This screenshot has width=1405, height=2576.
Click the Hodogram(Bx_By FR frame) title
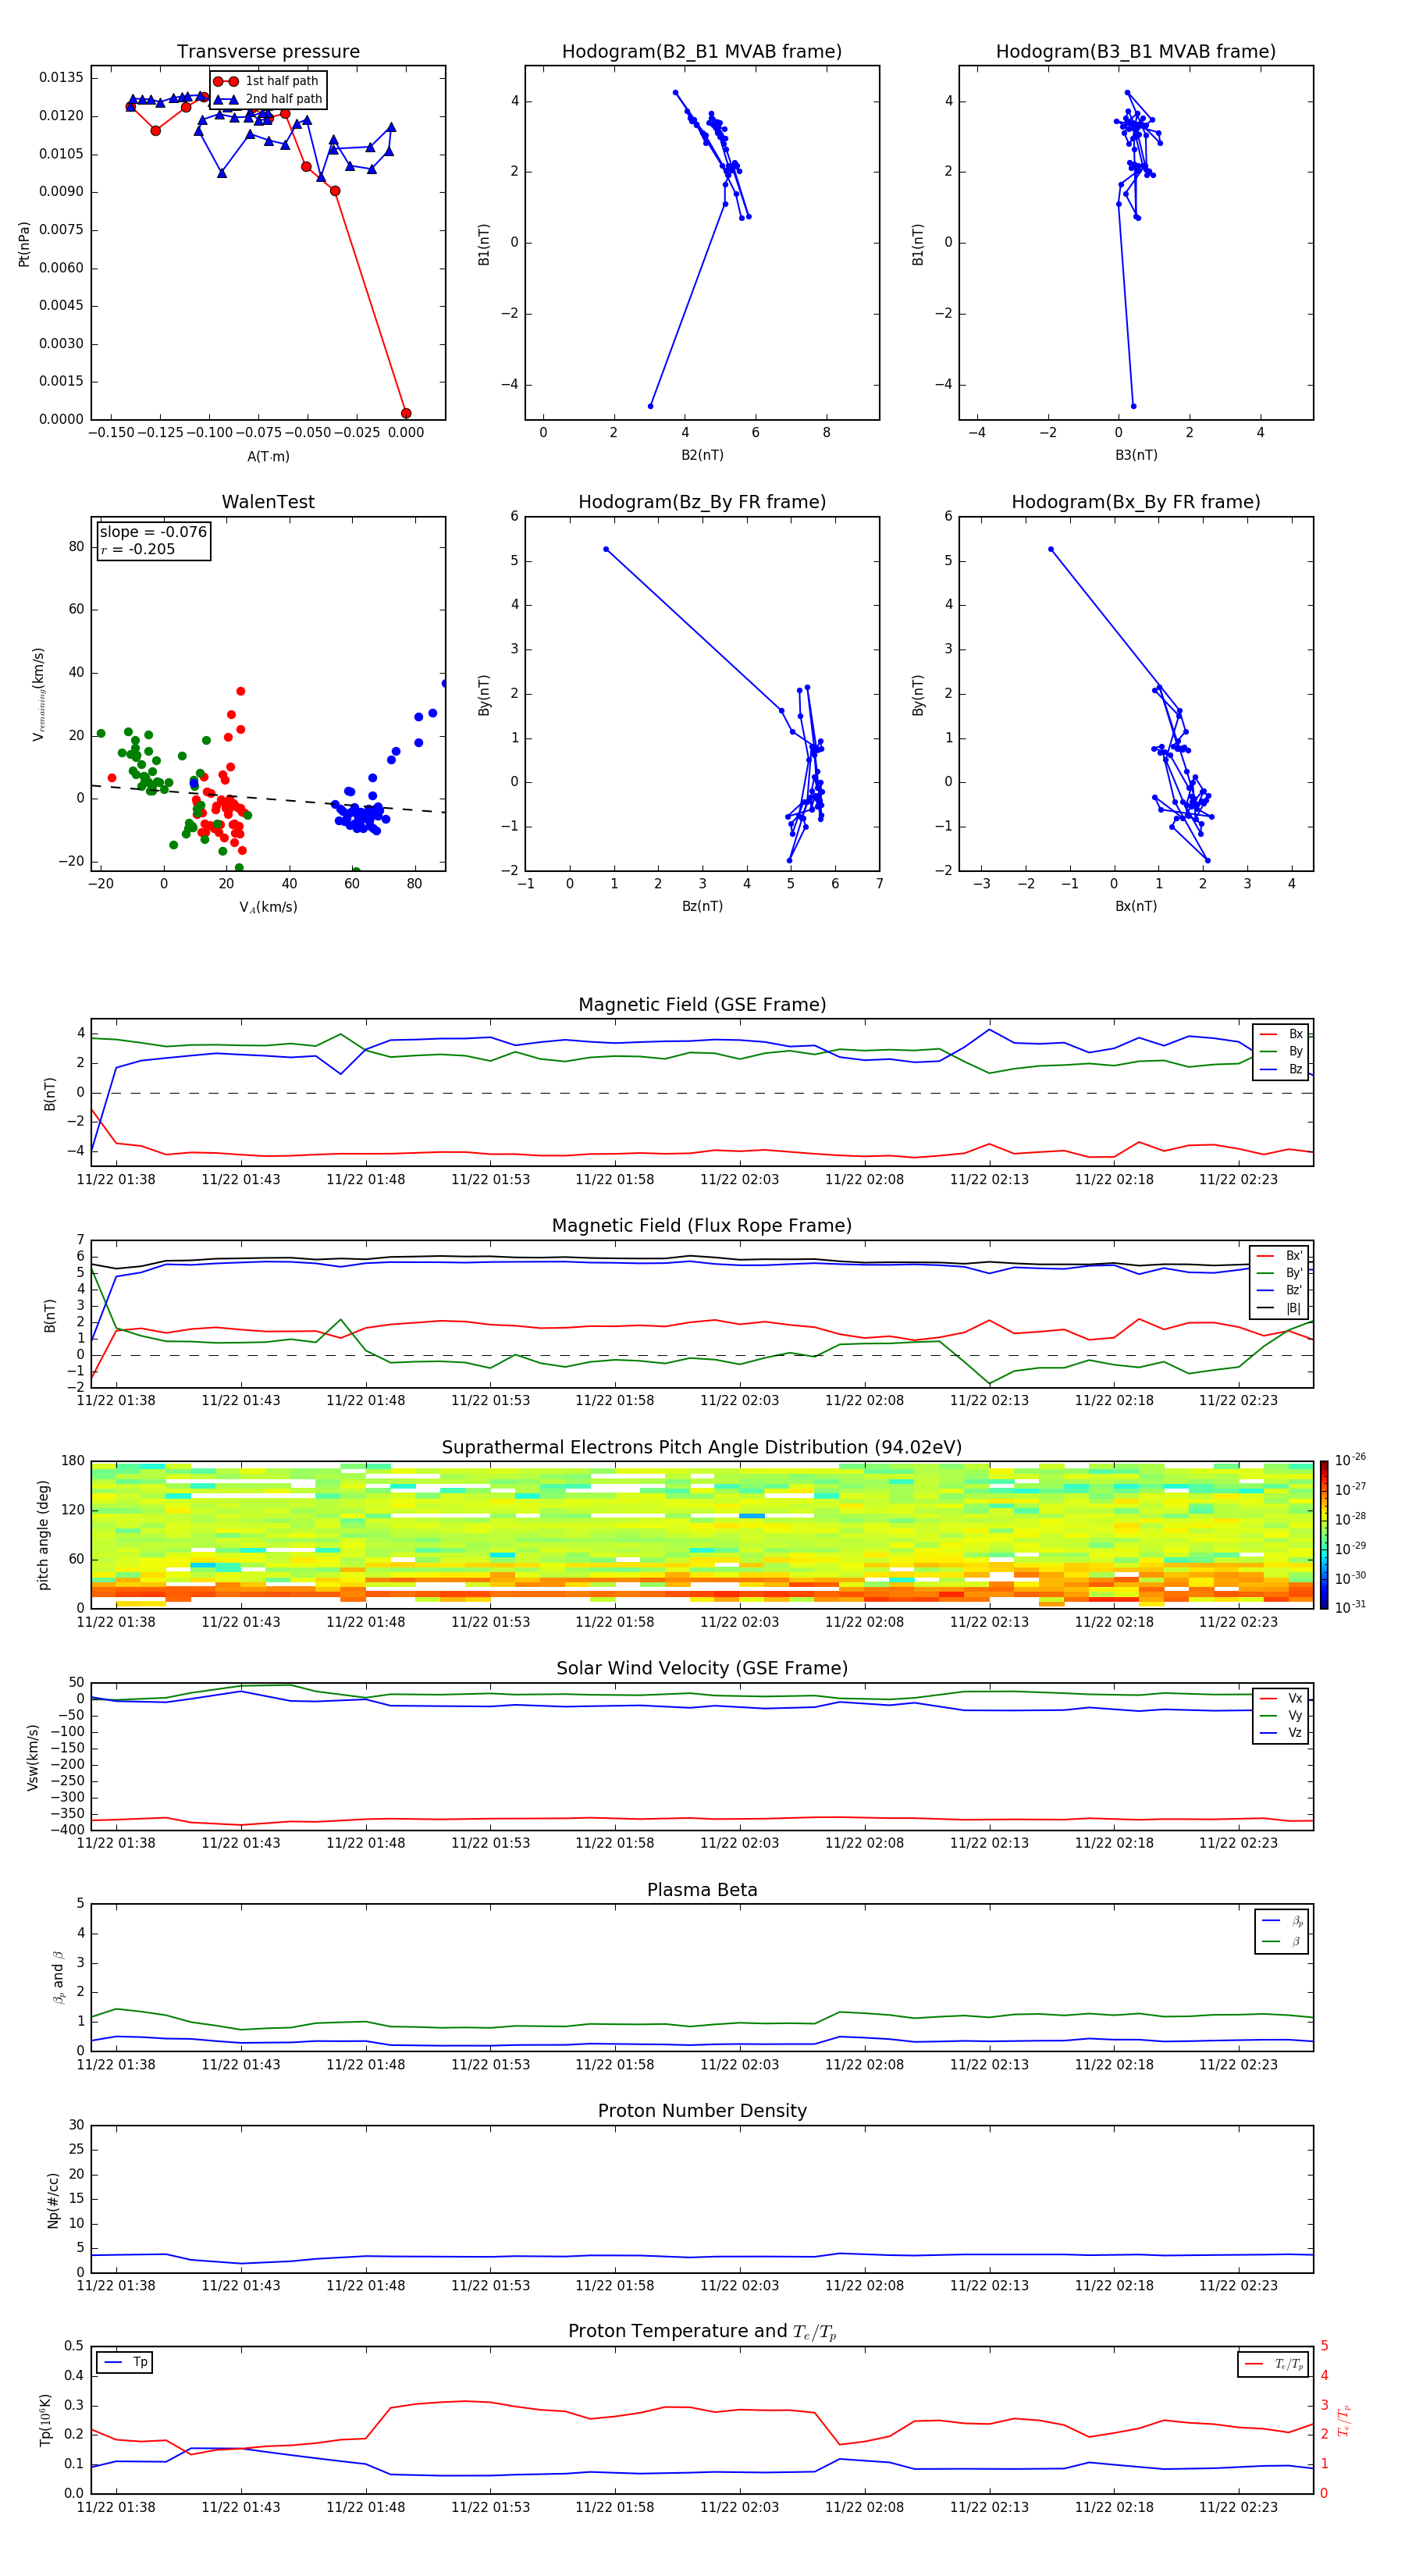pos(1136,502)
